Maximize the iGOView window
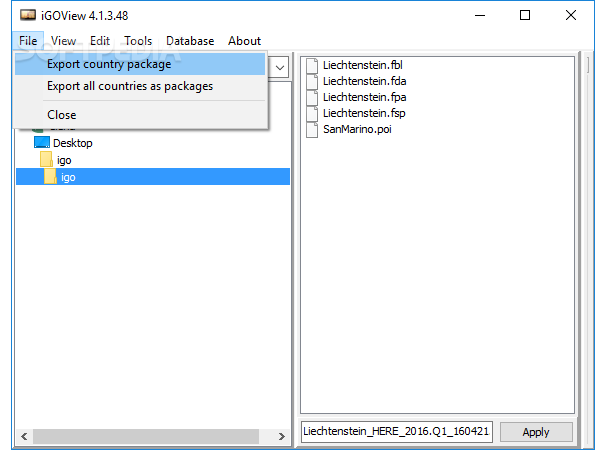This screenshot has height=450, width=595. coord(525,16)
